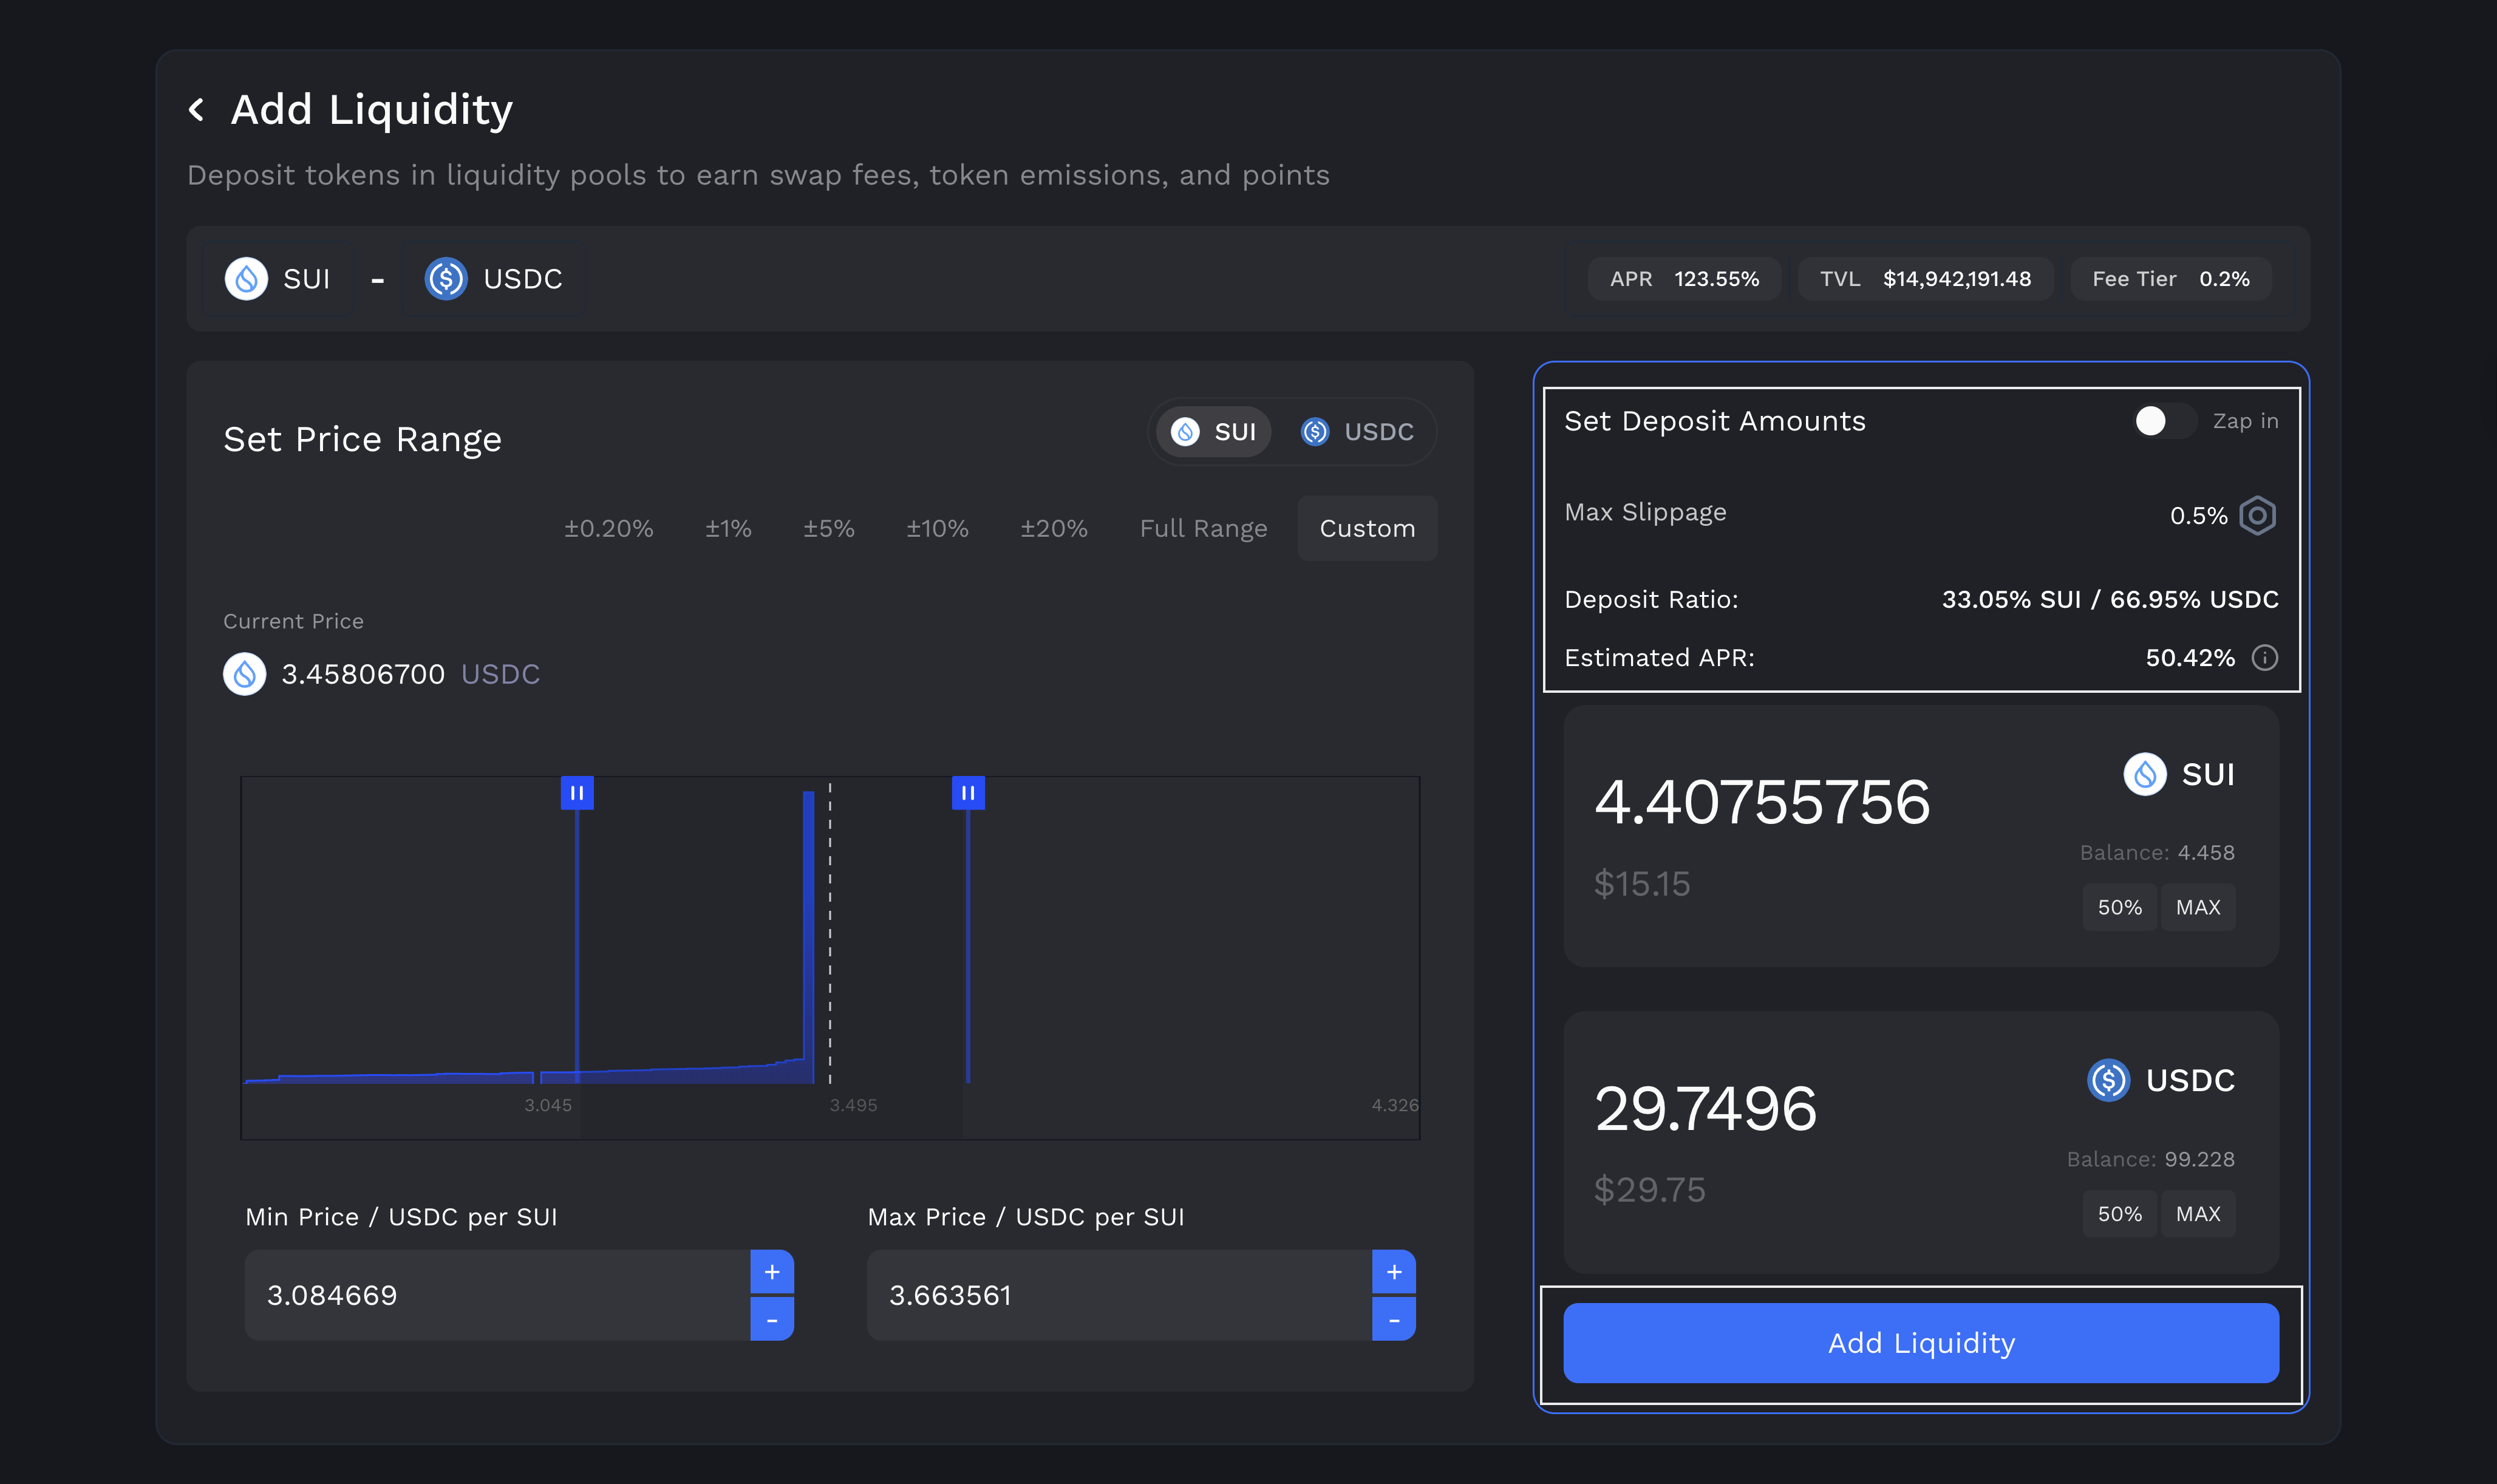The image size is (2497, 1484).
Task: Choose the ±10% range preset
Action: click(x=937, y=528)
